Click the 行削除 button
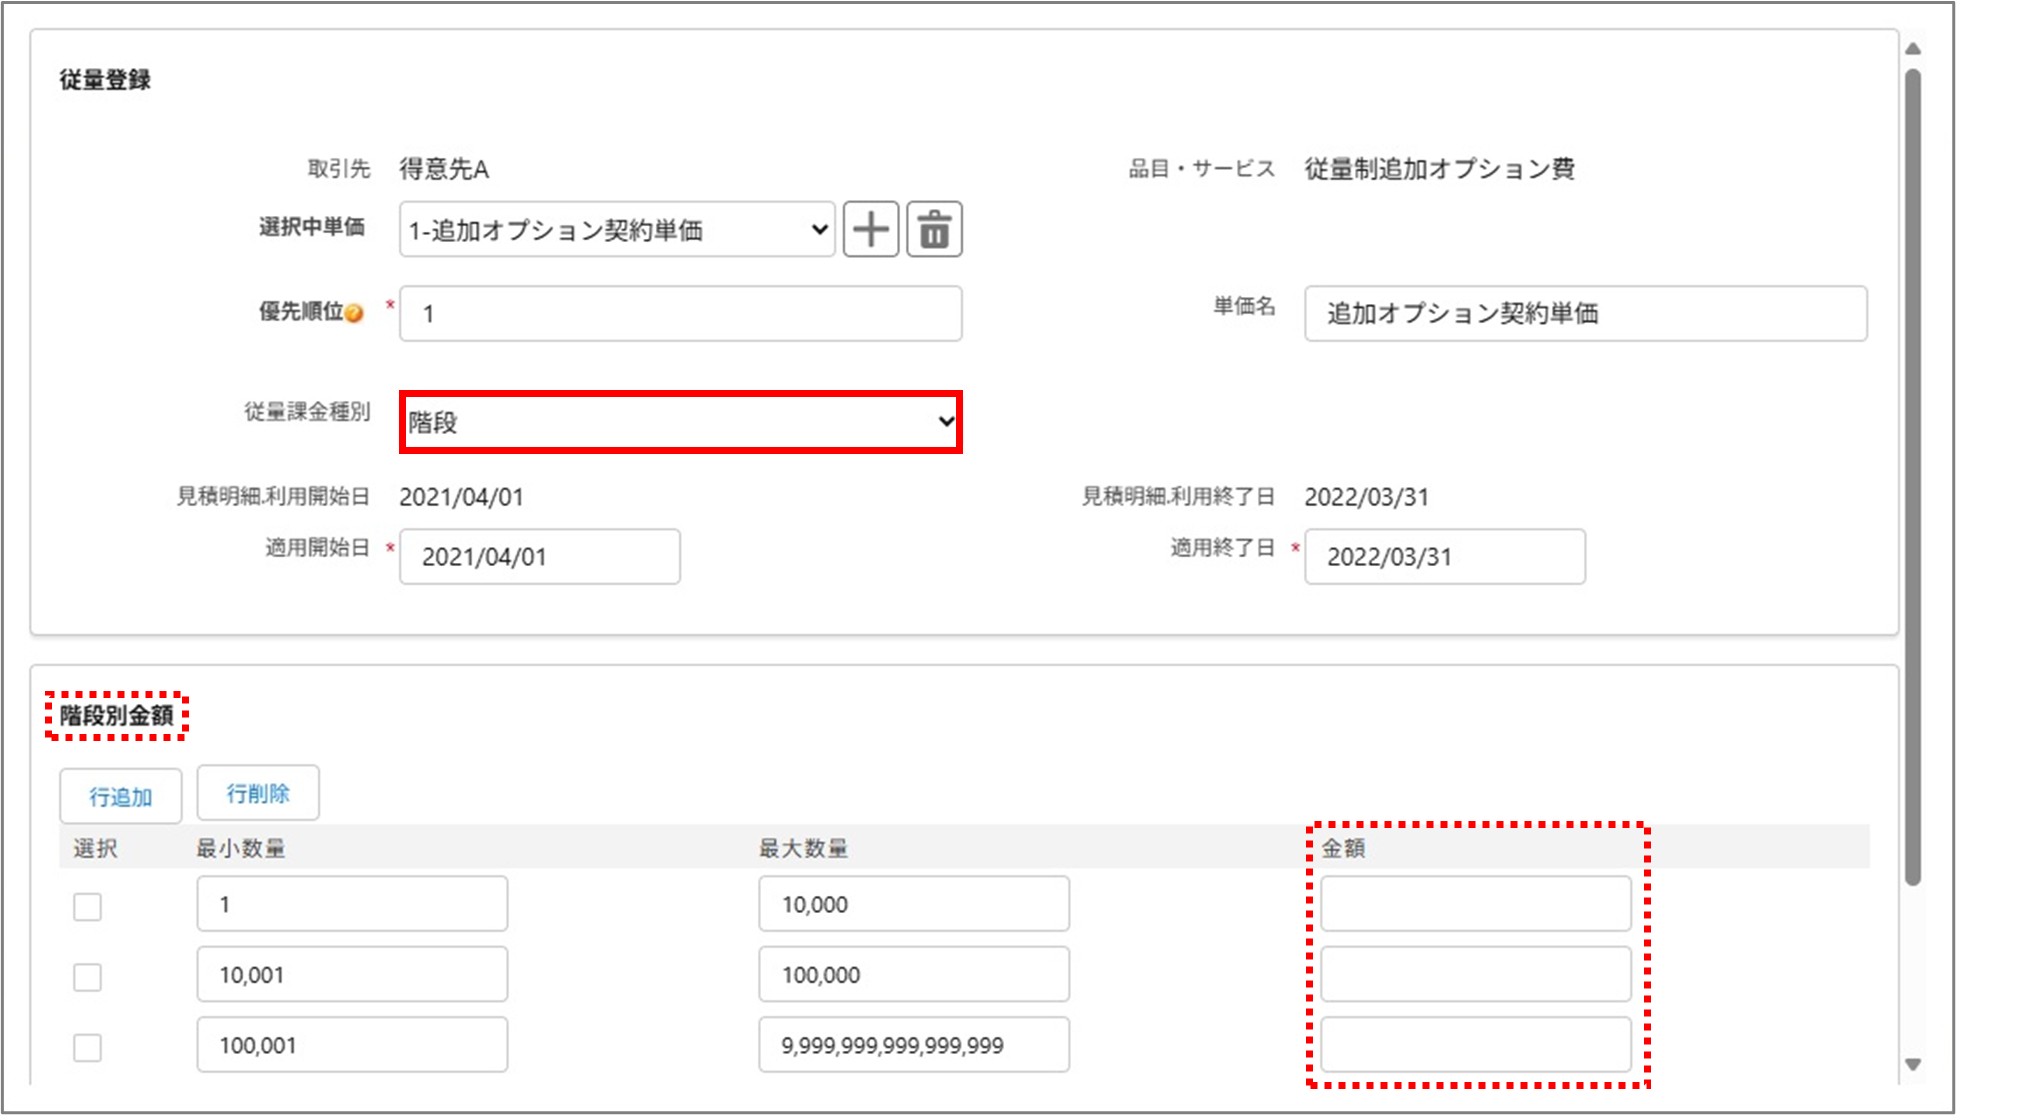The image size is (2027, 1120). [258, 794]
